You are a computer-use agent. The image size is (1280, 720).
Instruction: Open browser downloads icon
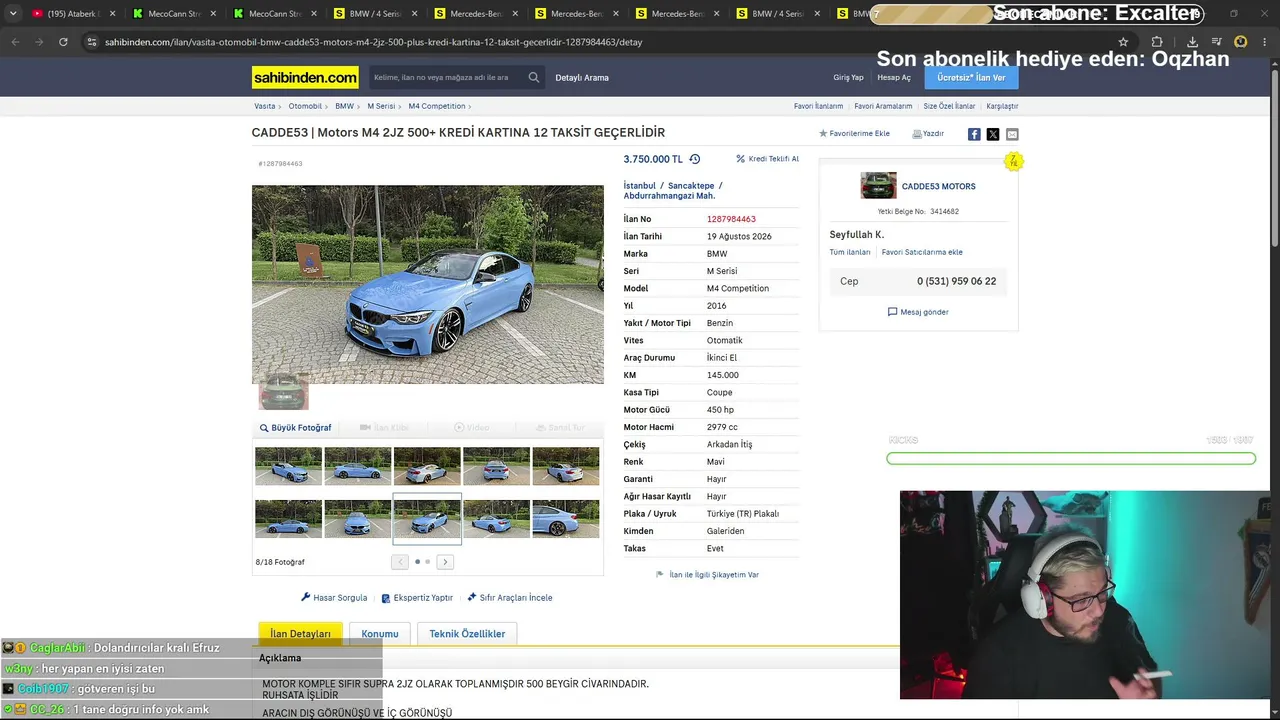[x=1192, y=42]
